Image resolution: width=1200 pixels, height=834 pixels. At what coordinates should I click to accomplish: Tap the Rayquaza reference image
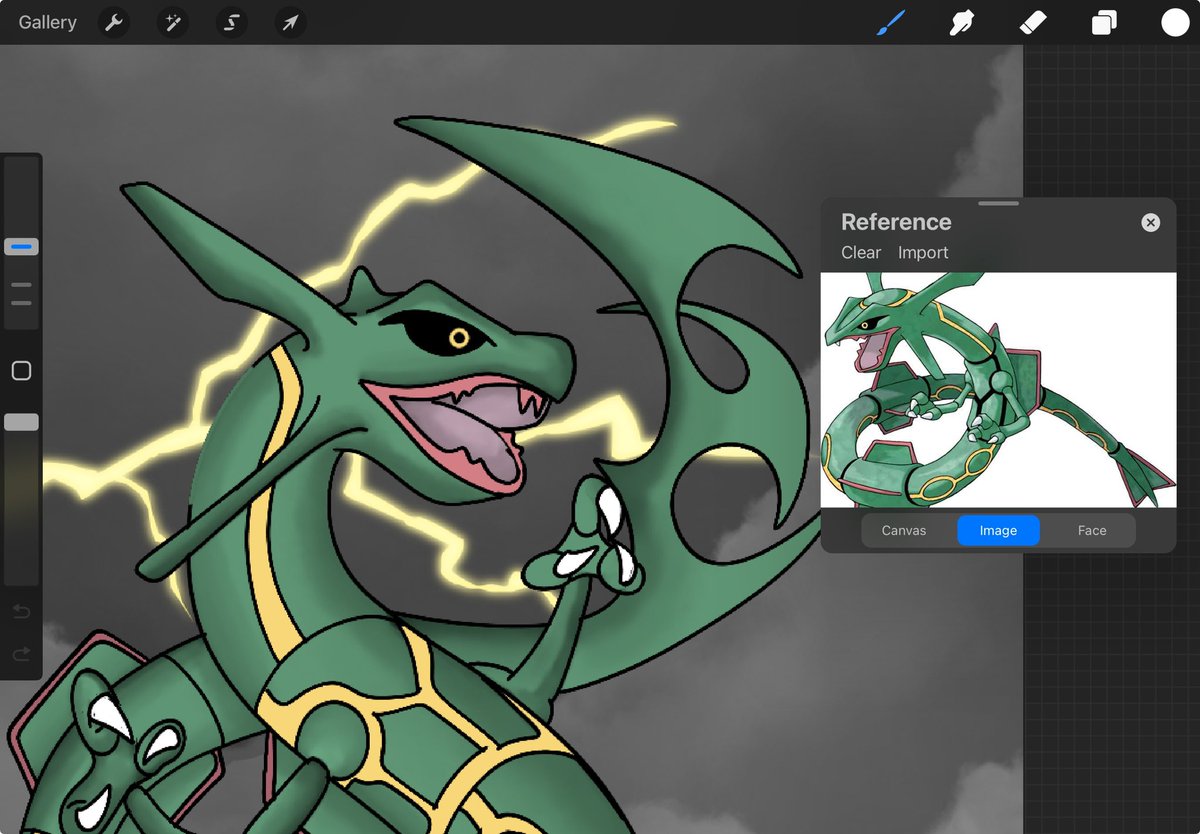tap(998, 390)
